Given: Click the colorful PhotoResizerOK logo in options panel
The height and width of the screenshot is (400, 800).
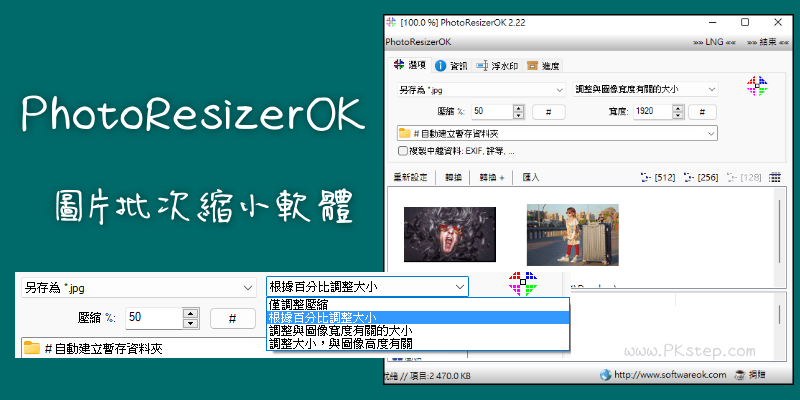Looking at the screenshot, I should coord(757,86).
